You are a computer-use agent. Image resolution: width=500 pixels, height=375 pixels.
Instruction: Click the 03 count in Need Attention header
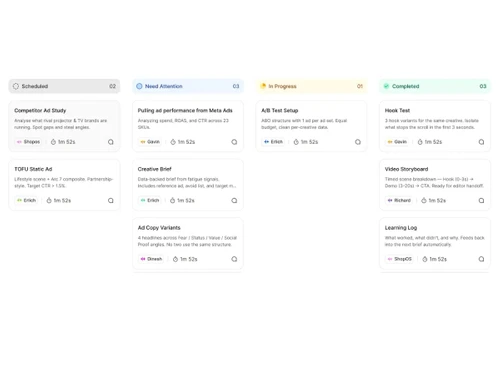click(x=236, y=86)
